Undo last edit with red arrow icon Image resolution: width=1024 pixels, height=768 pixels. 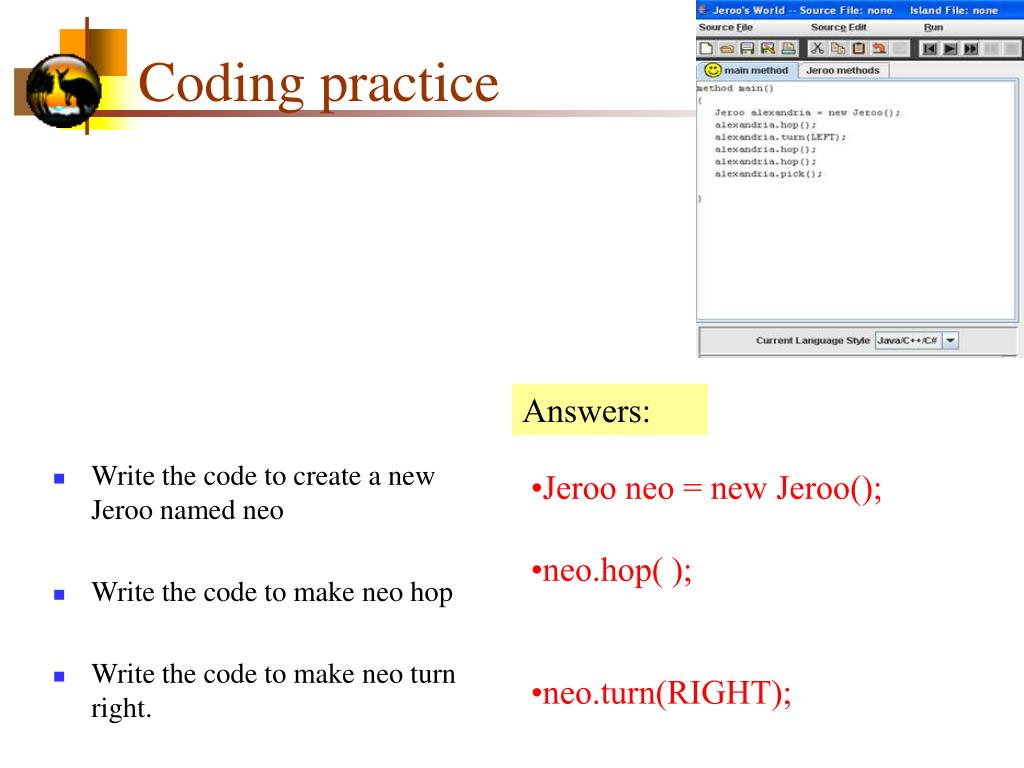click(880, 48)
